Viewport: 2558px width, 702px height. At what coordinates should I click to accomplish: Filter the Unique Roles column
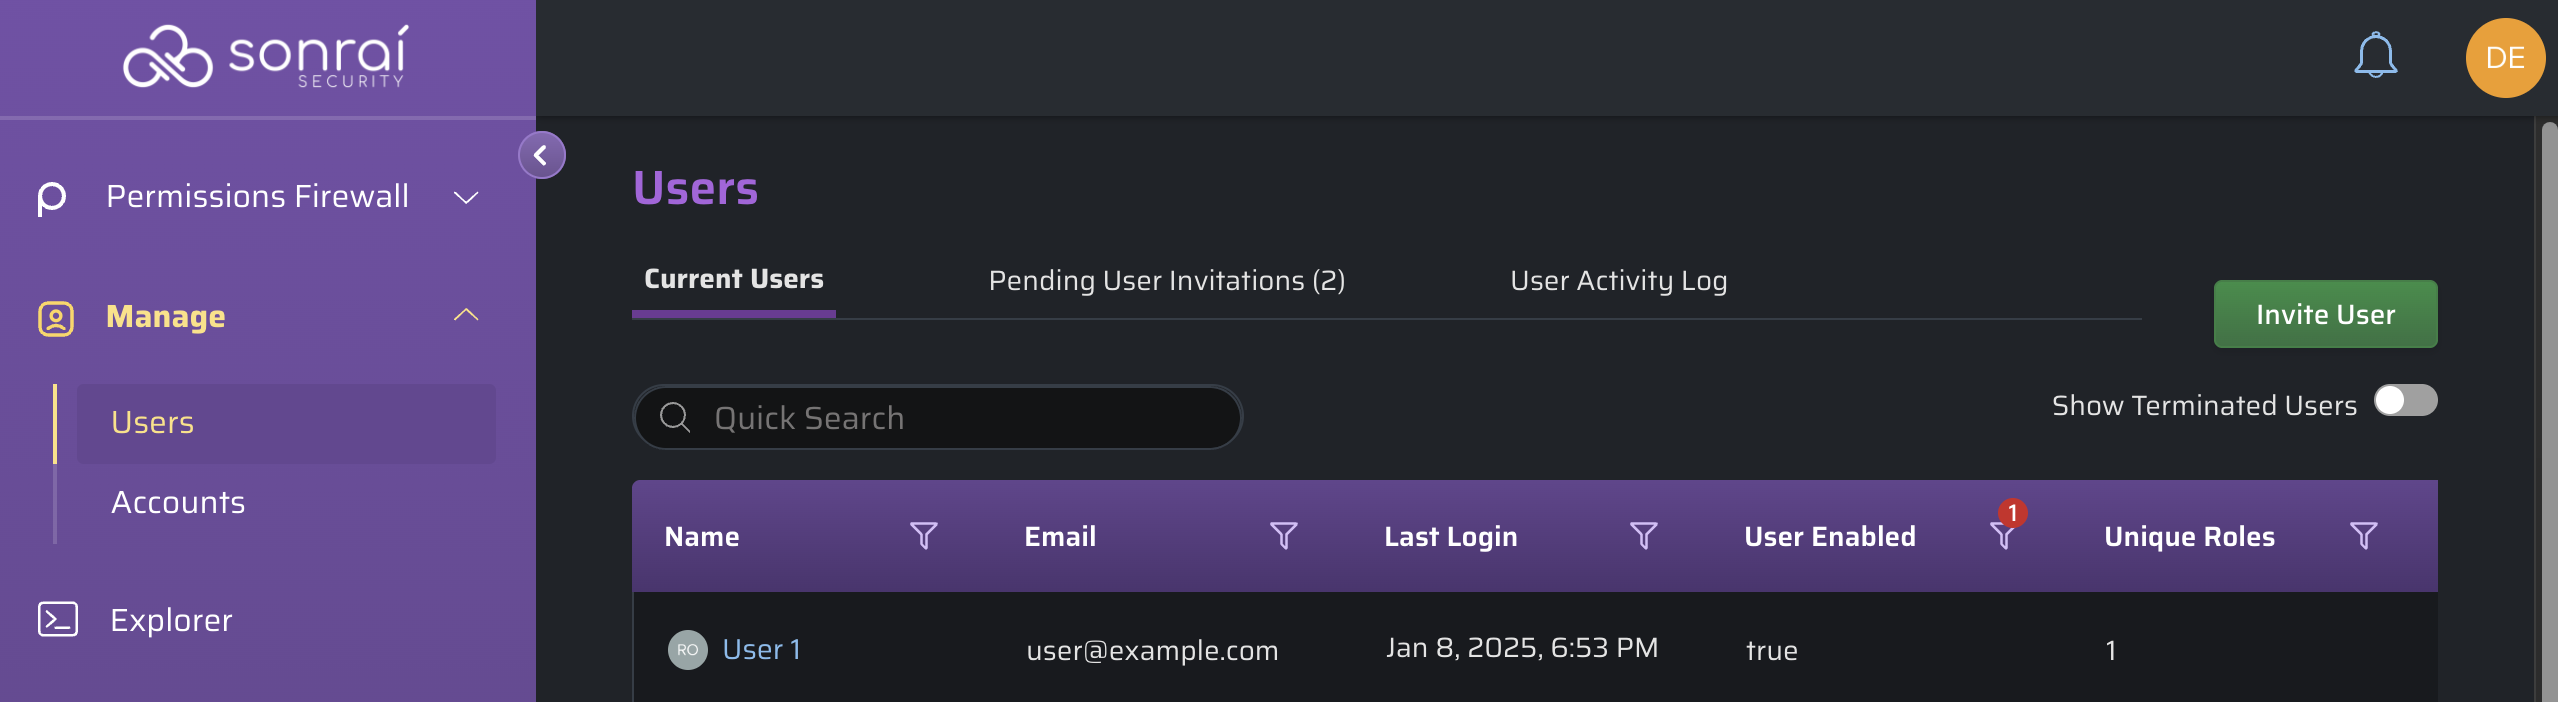pos(2363,536)
